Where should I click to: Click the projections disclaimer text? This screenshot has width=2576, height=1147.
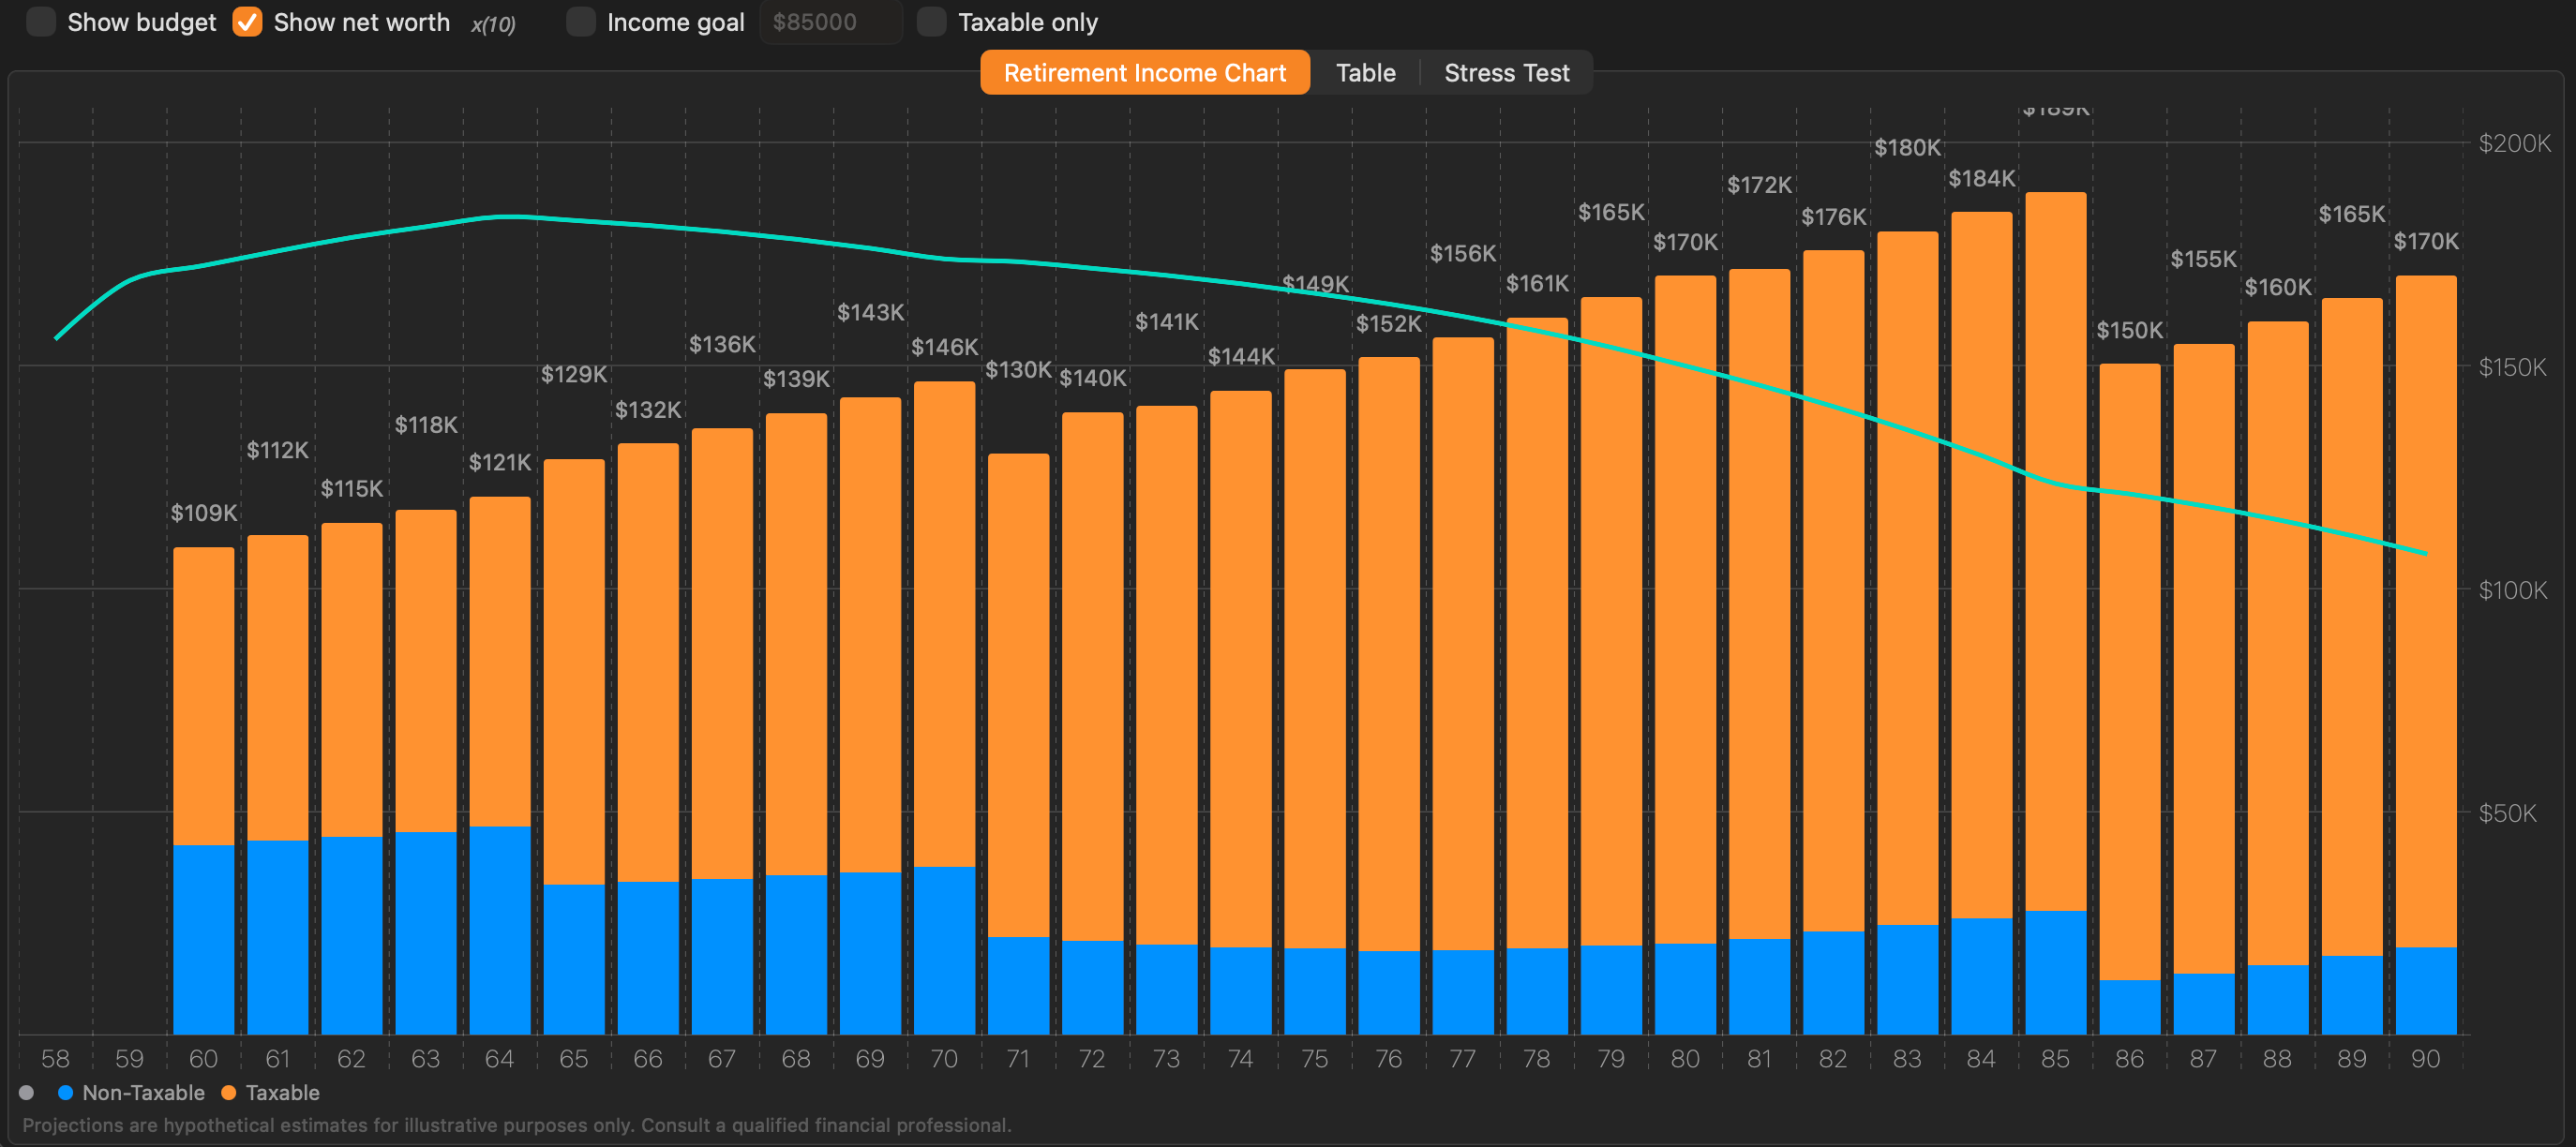(x=517, y=1125)
